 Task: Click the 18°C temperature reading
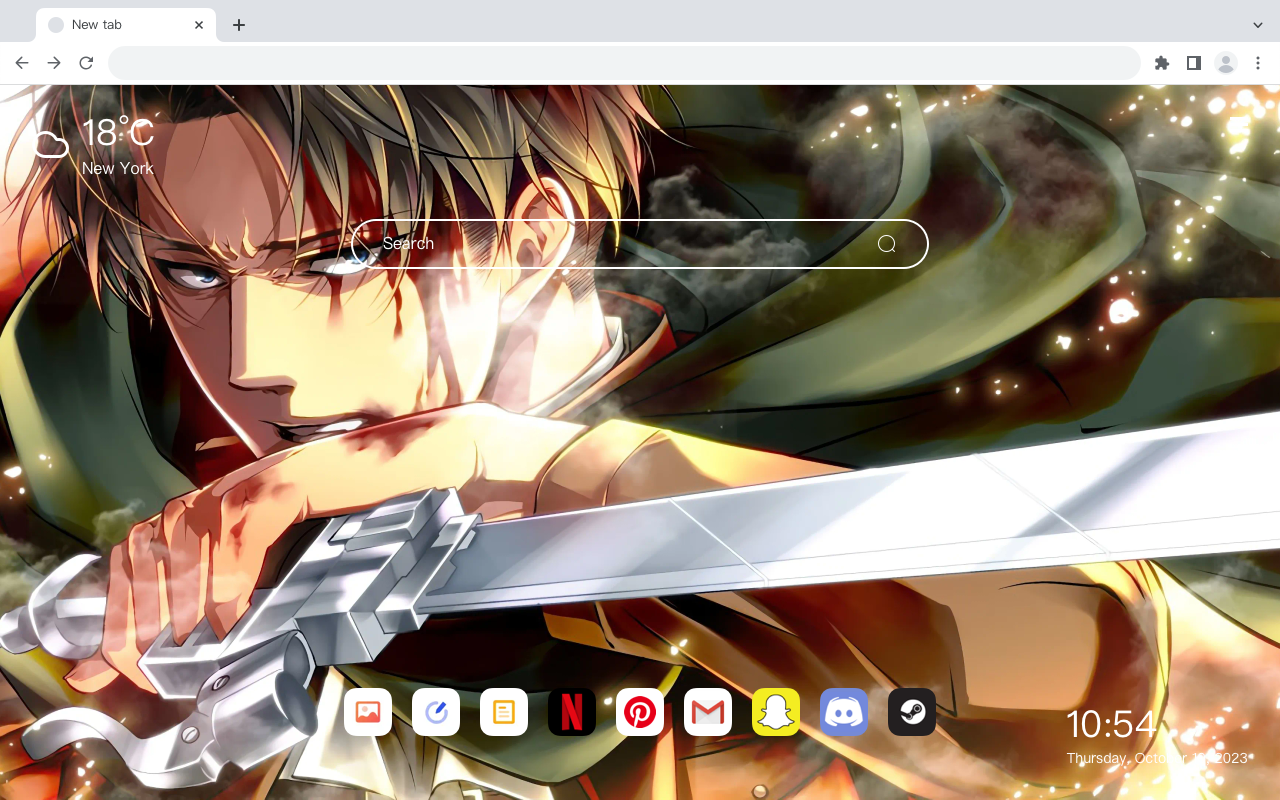118,133
